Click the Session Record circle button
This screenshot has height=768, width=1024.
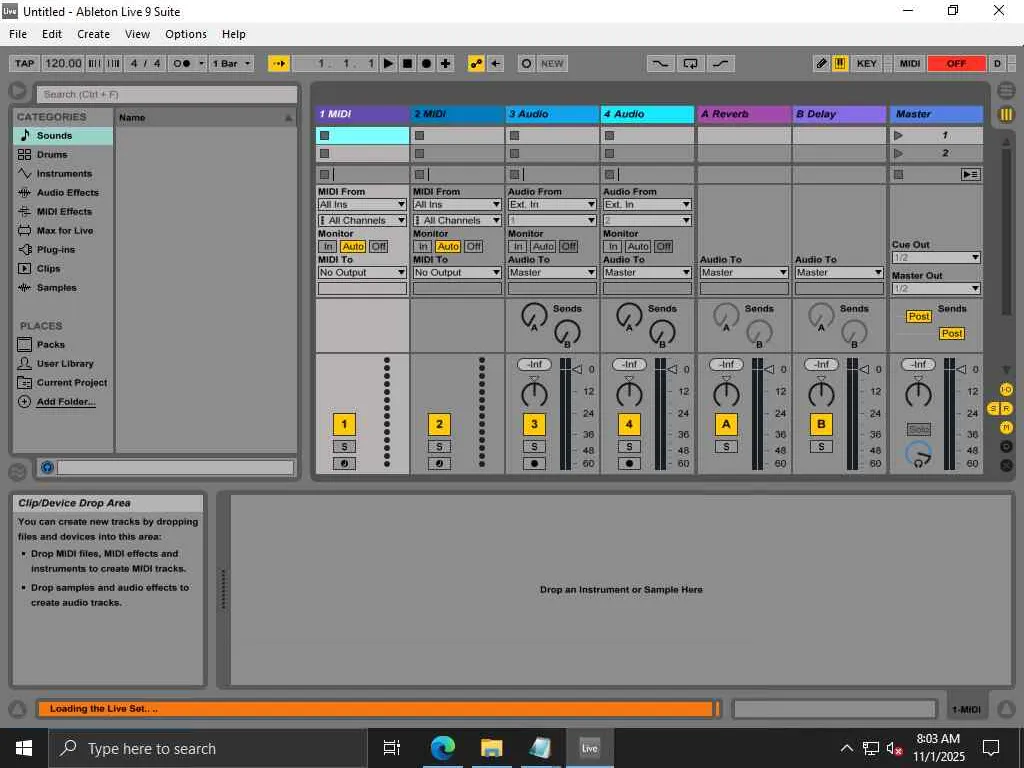(x=526, y=63)
